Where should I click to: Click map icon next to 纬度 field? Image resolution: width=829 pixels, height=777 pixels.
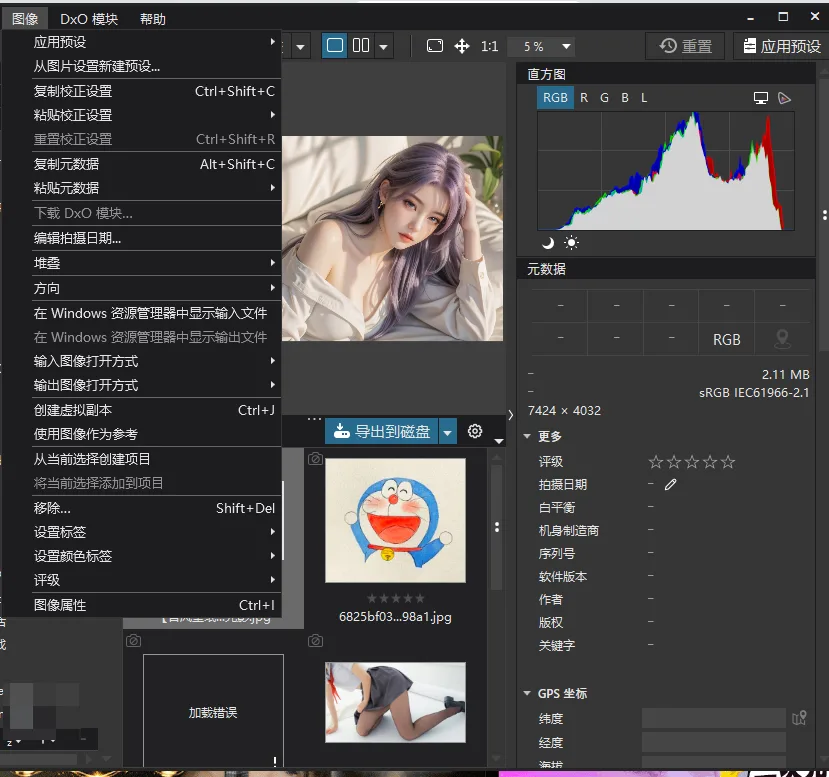coord(799,718)
